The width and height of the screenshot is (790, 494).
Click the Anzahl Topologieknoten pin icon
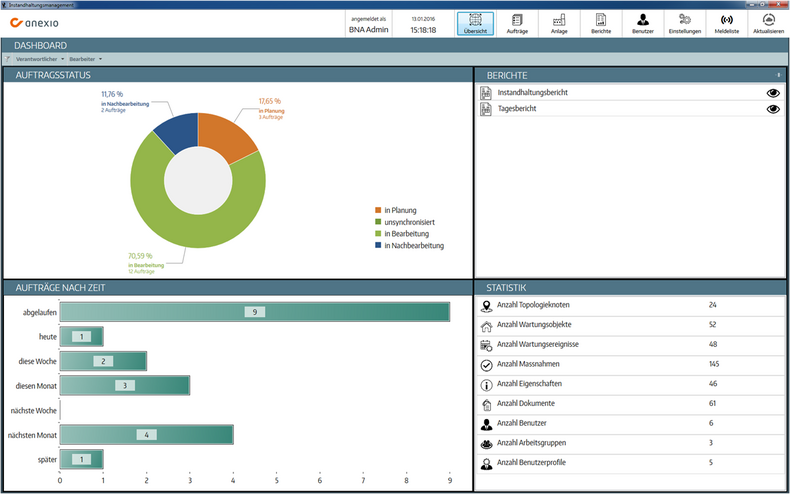[486, 305]
